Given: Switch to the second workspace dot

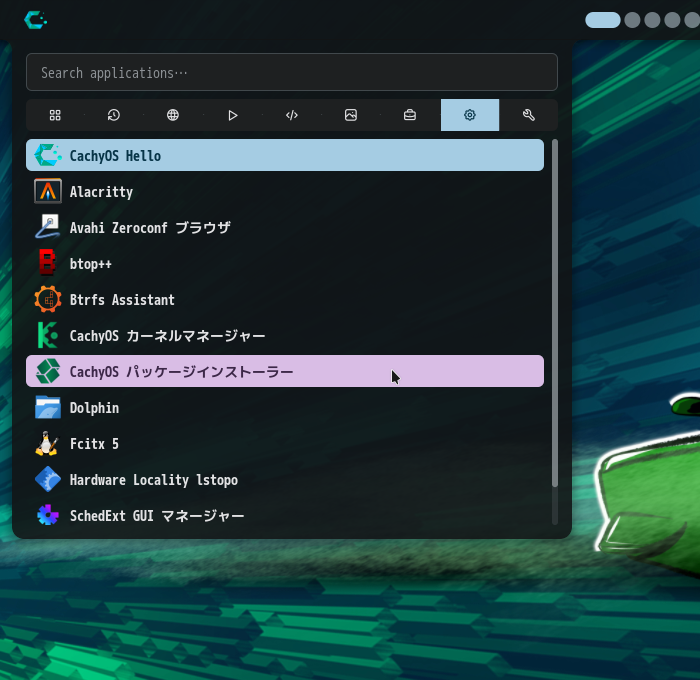Looking at the screenshot, I should tap(633, 20).
